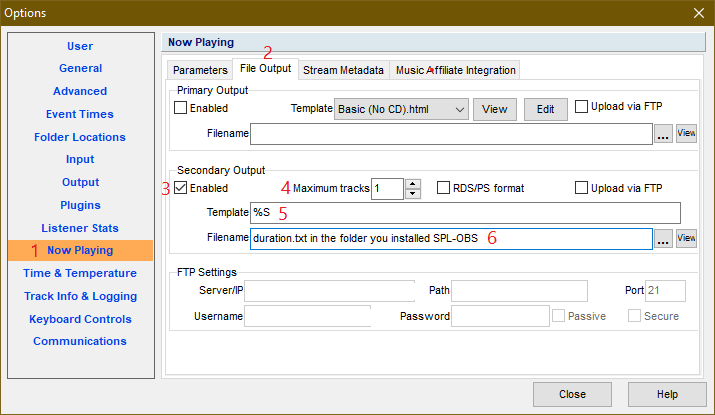Uncheck the Secondary Output Enabled checkbox
Screen dimensions: 715x415
tap(181, 188)
